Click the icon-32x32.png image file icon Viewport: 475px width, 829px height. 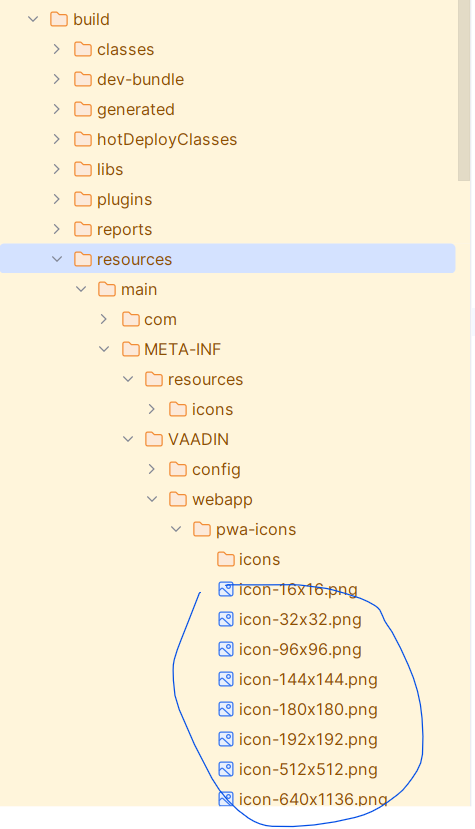click(x=226, y=619)
